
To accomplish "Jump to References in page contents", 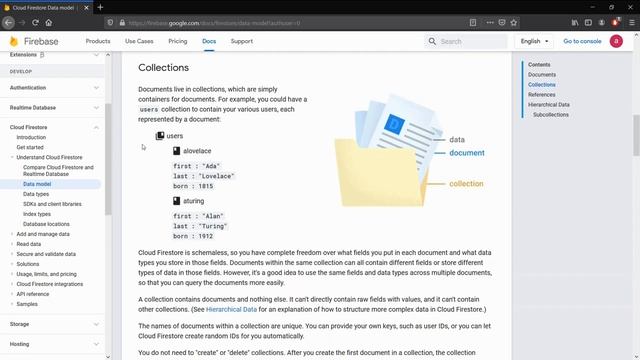I will pyautogui.click(x=542, y=95).
